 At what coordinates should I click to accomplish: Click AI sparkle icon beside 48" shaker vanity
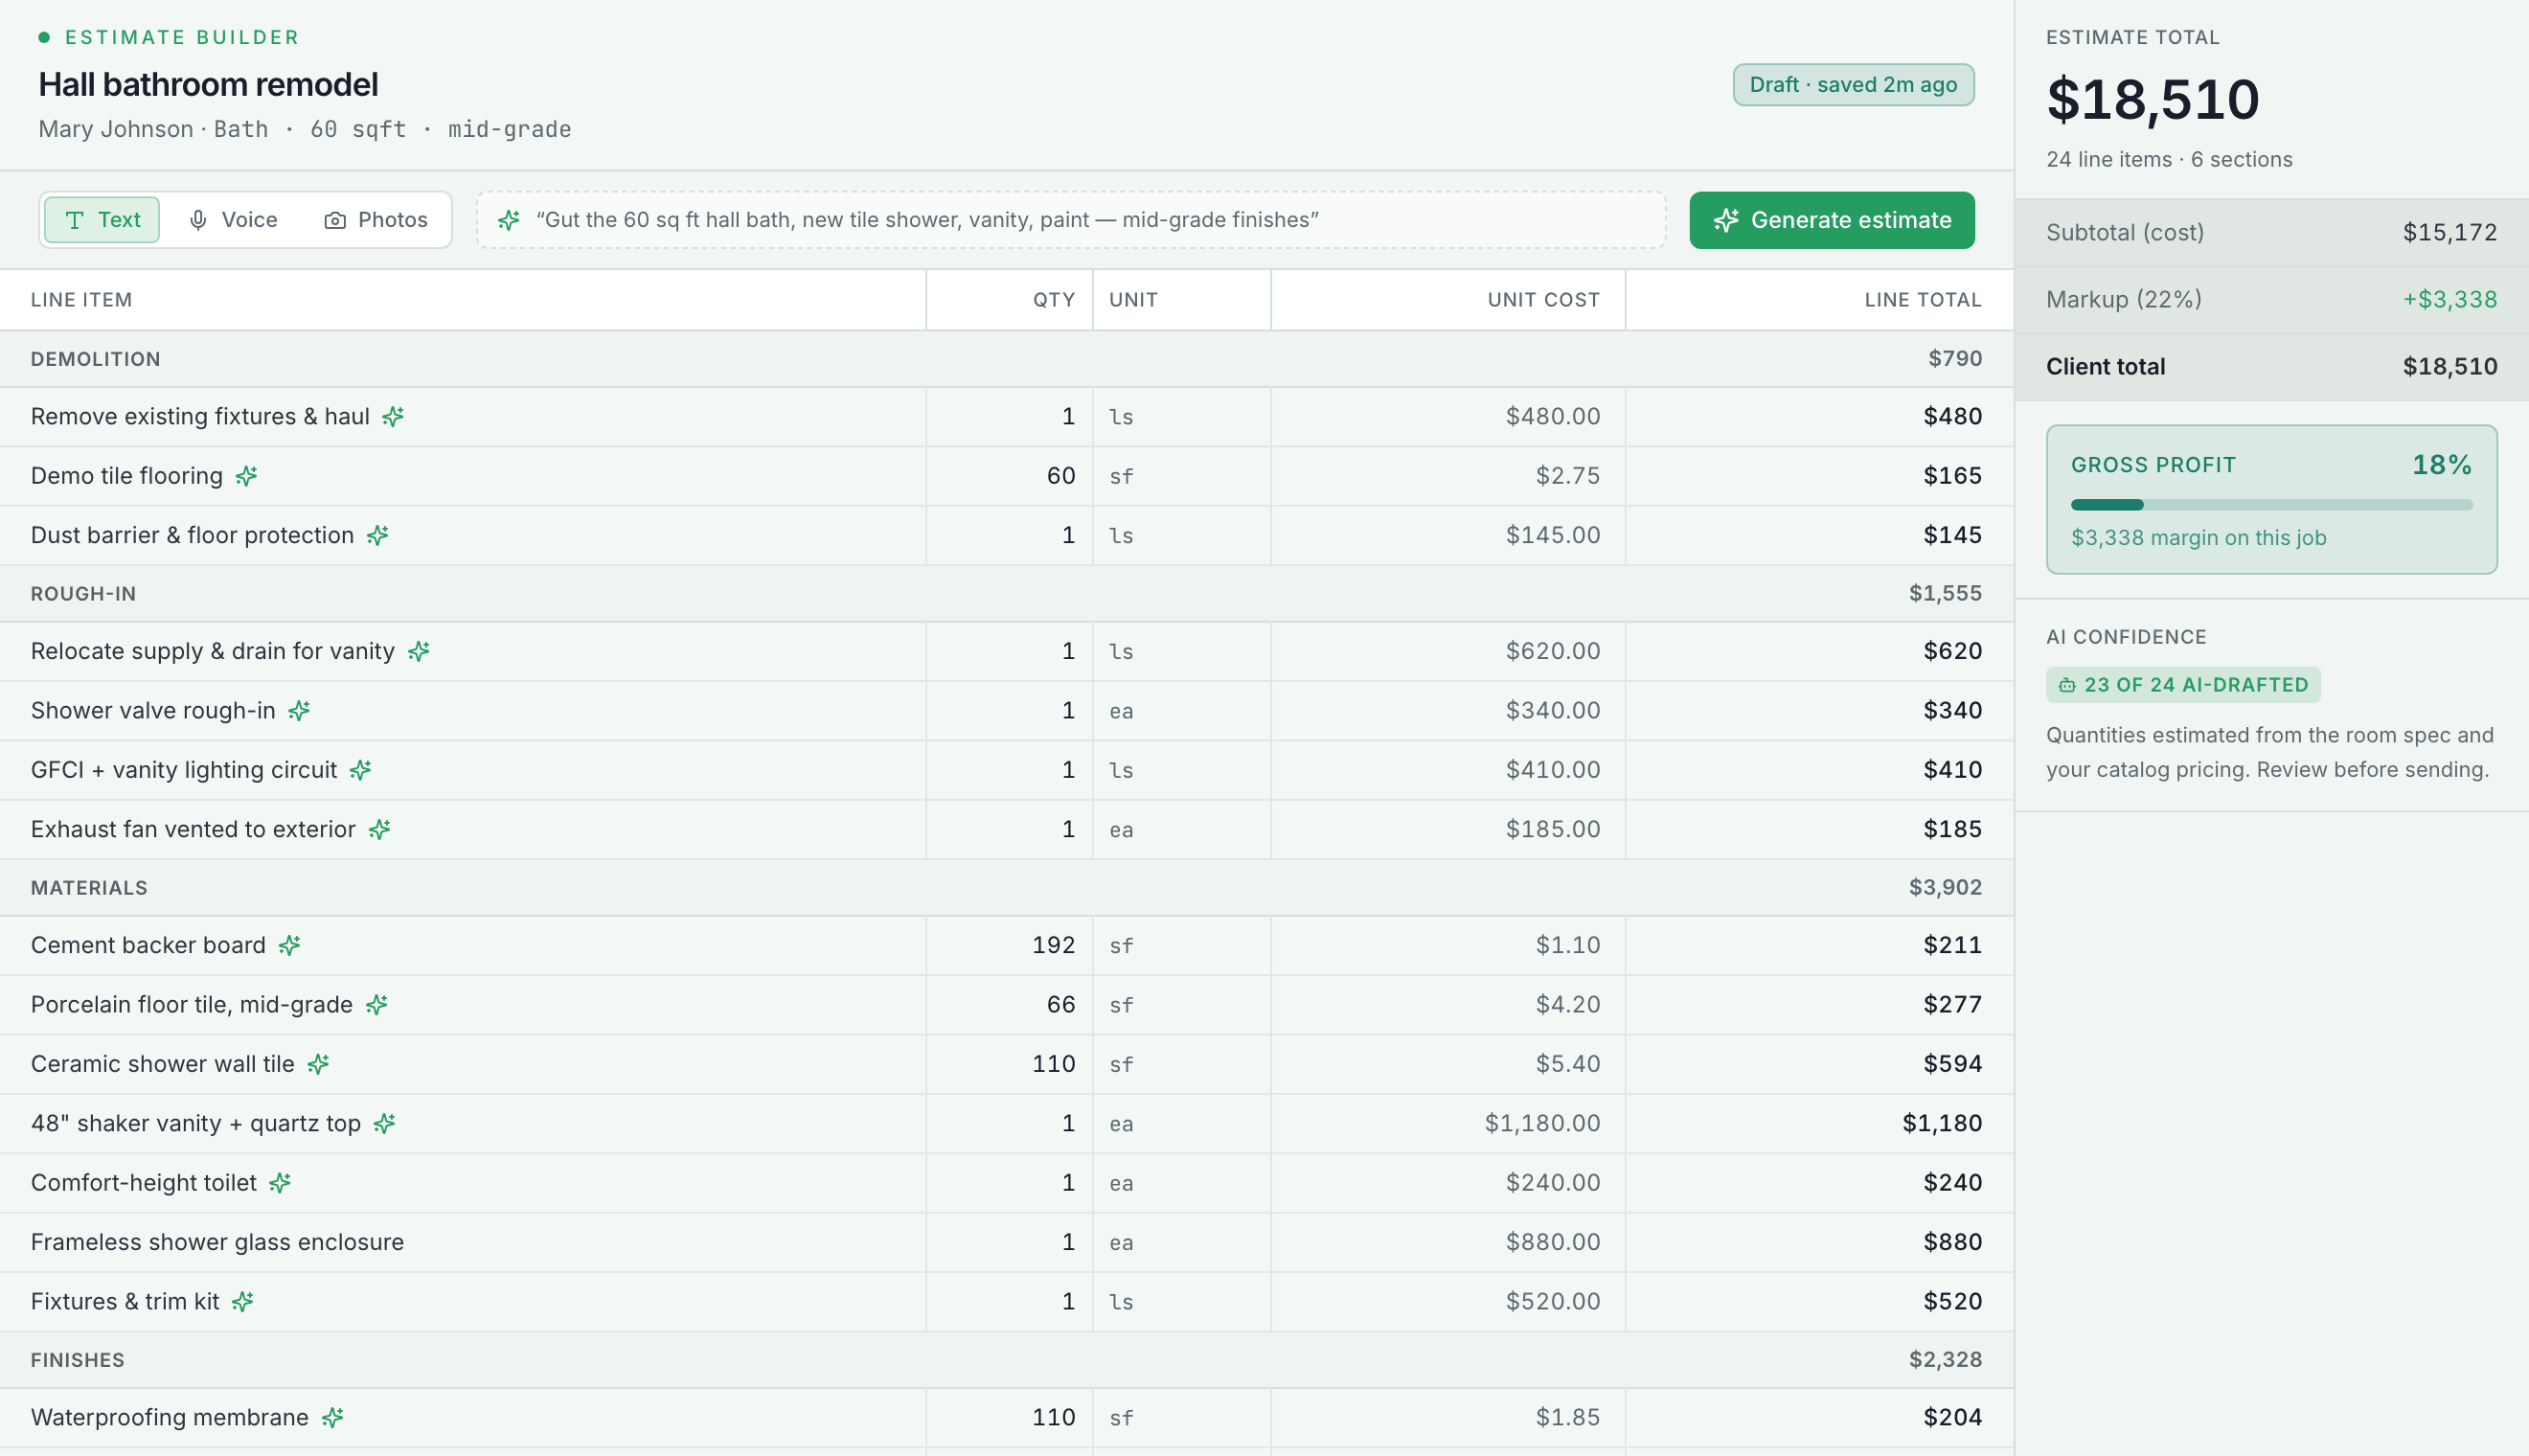pyautogui.click(x=384, y=1123)
